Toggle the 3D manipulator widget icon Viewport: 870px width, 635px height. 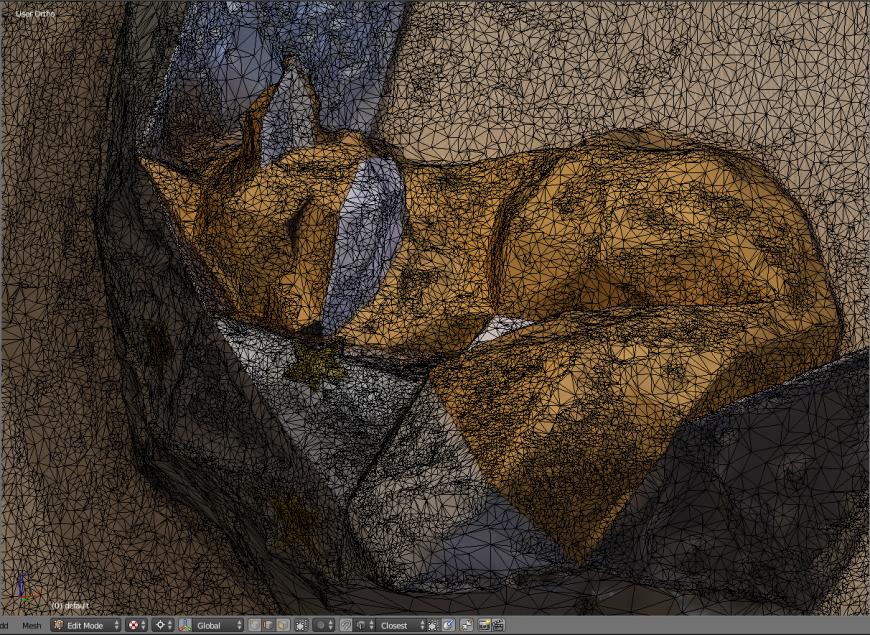(x=185, y=626)
